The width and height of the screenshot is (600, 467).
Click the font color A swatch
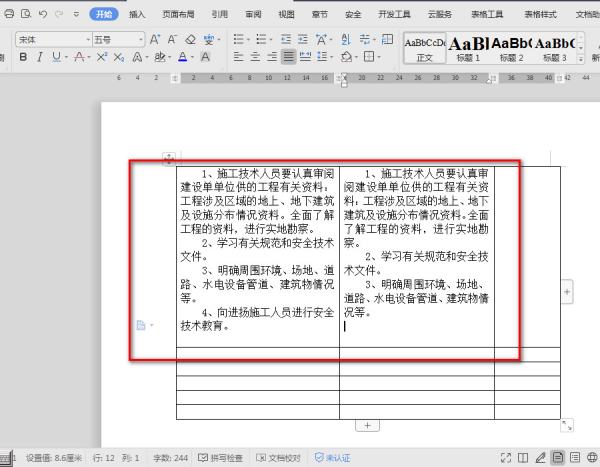[x=184, y=57]
